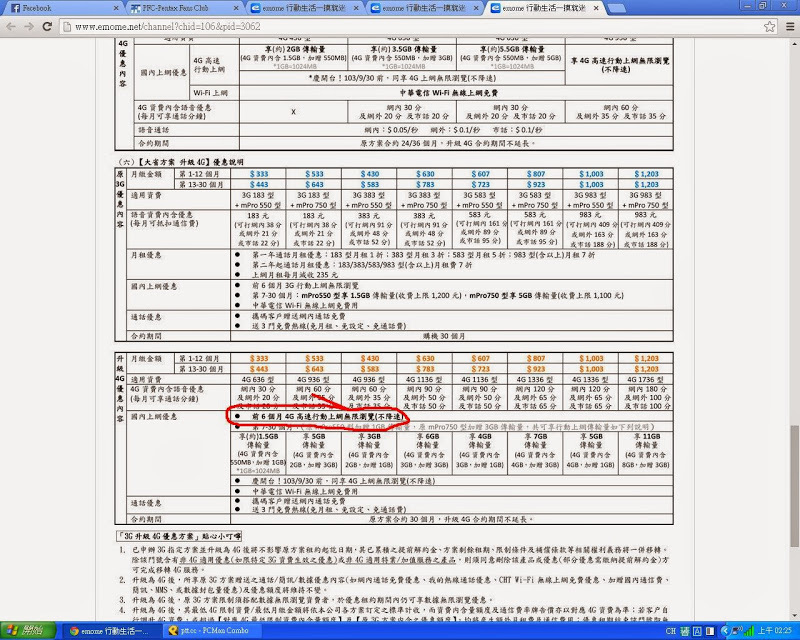The height and width of the screenshot is (640, 800).
Task: Open a new browser tab
Action: point(617,8)
